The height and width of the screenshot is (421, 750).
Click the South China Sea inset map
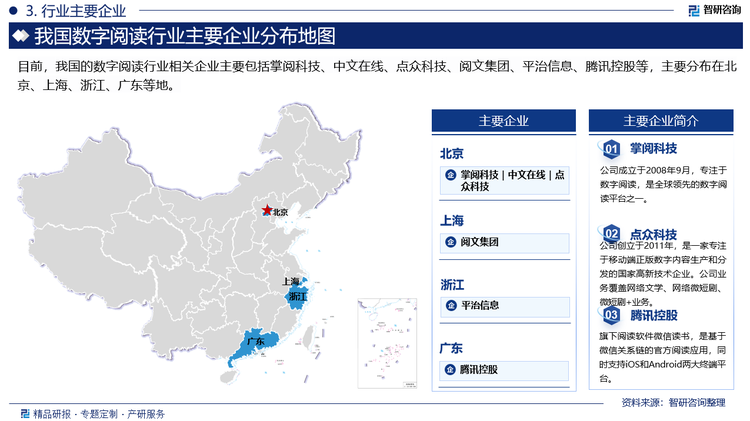pos(387,343)
